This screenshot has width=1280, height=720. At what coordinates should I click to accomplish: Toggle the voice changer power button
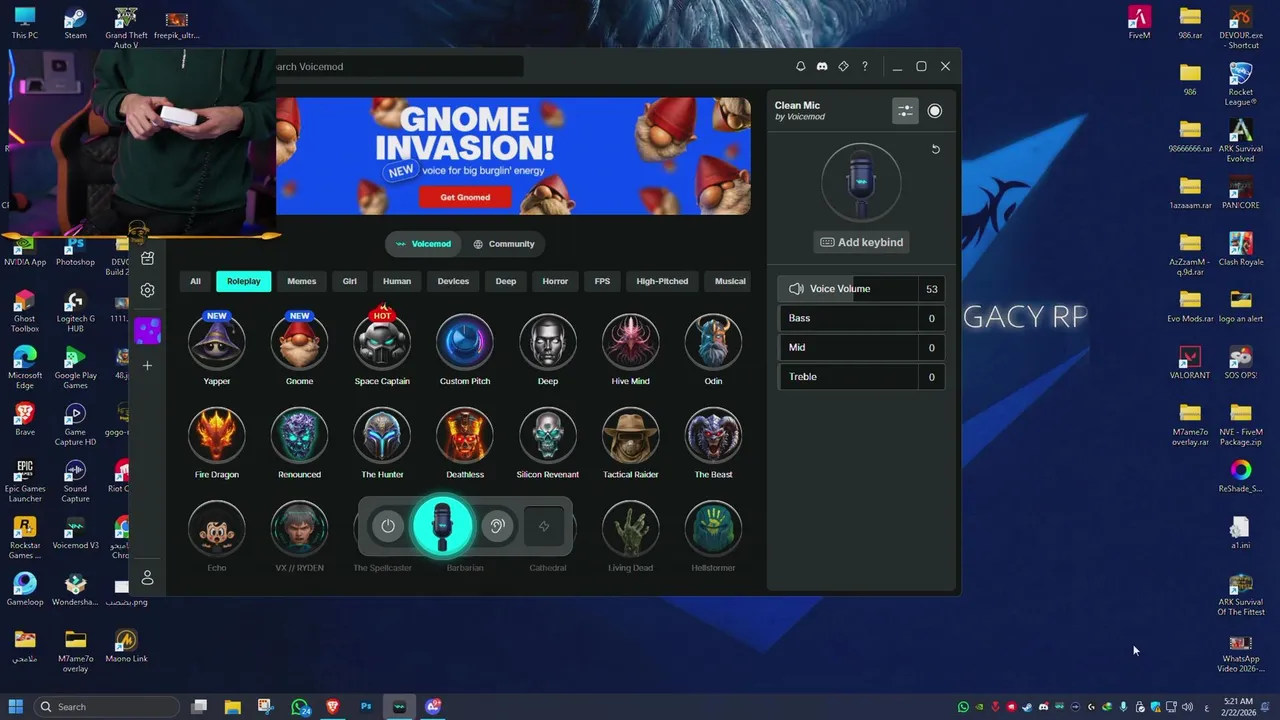(388, 526)
